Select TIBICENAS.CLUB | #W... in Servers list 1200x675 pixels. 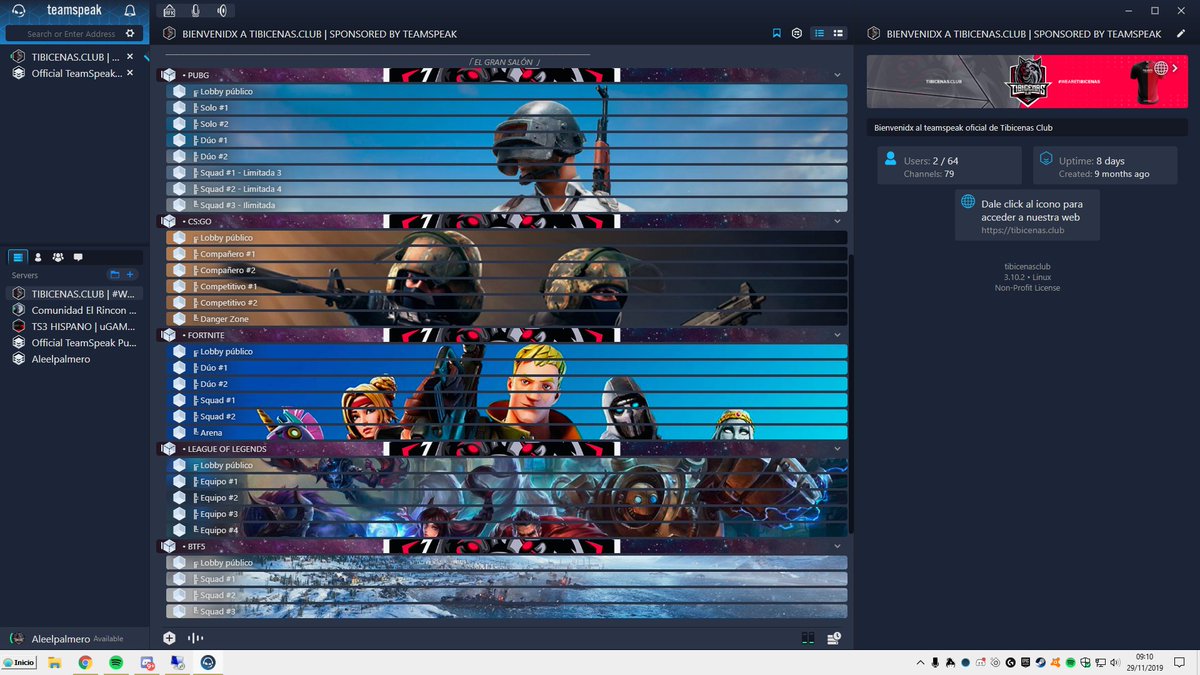pos(75,294)
